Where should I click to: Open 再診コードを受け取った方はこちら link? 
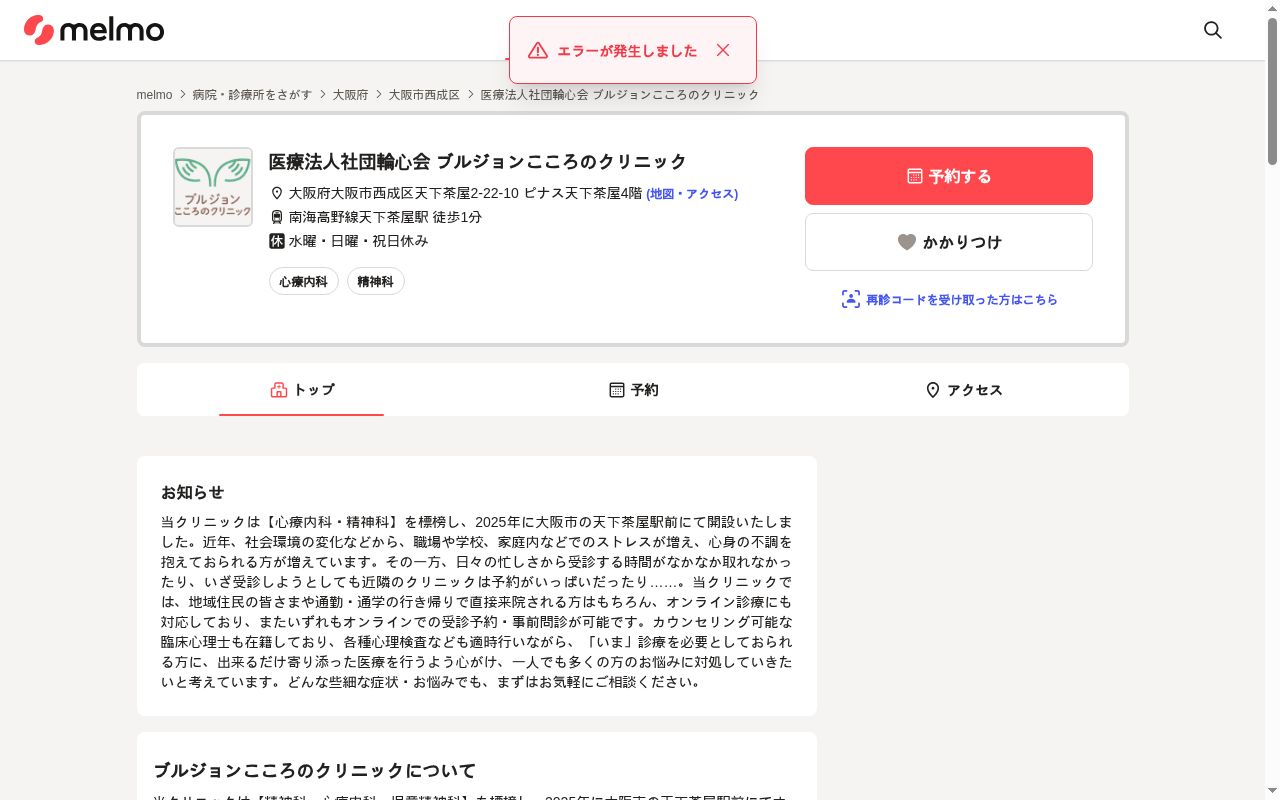[x=949, y=299]
